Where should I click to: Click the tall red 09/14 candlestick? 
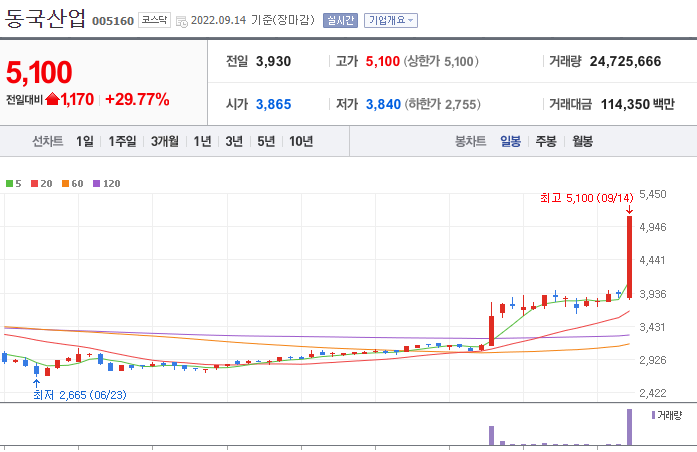(629, 257)
